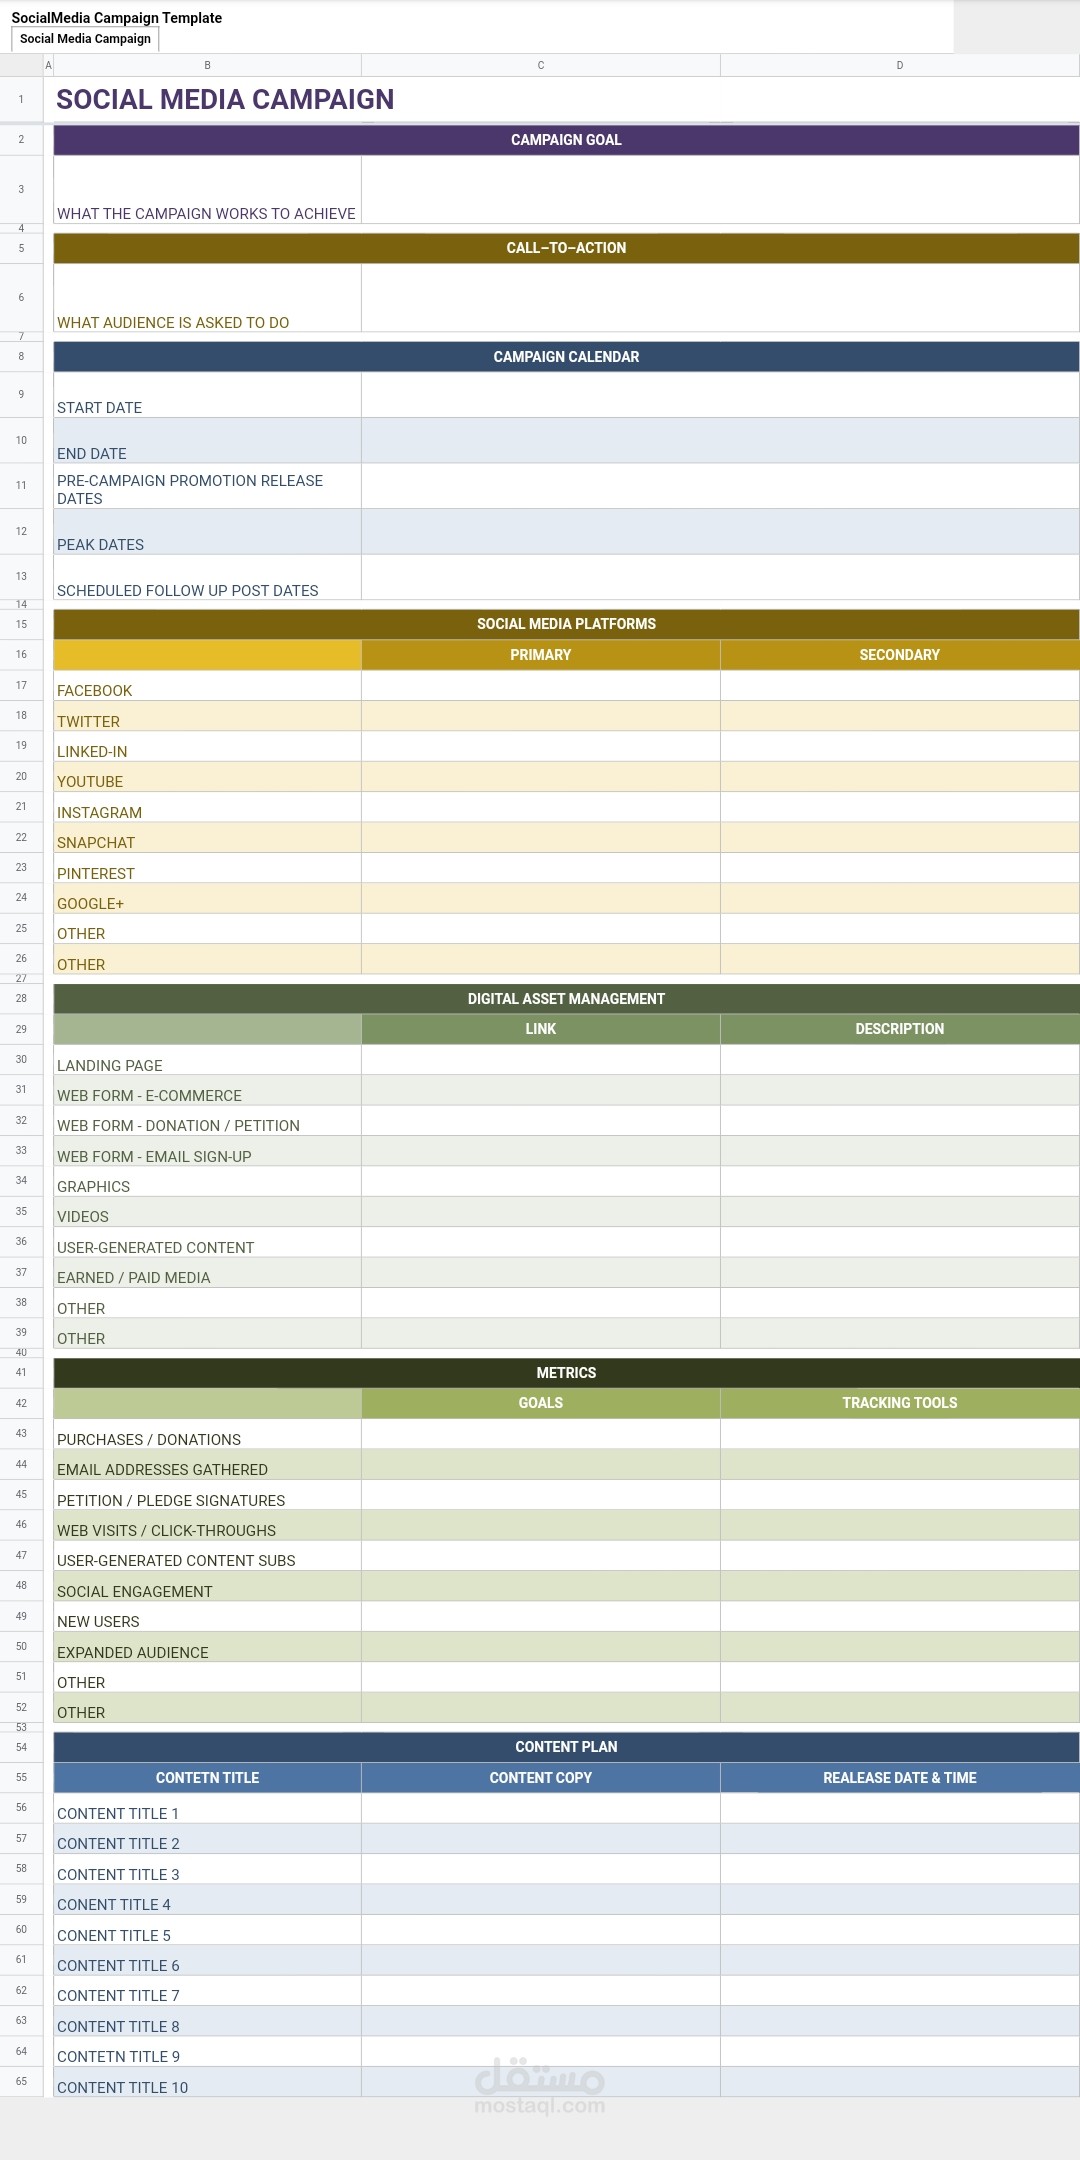Select the GRAPHICS row label

pos(207,1181)
